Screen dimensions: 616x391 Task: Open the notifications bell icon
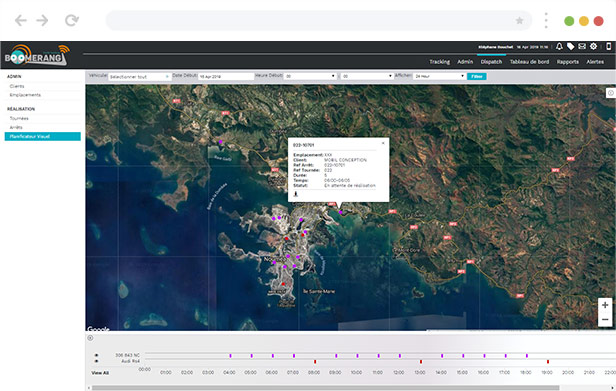(559, 46)
